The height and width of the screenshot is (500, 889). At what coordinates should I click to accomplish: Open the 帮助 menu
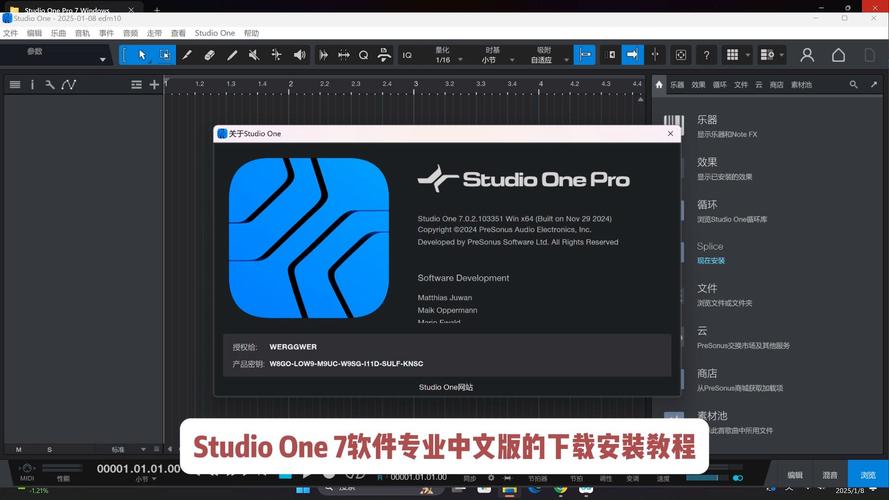point(251,33)
